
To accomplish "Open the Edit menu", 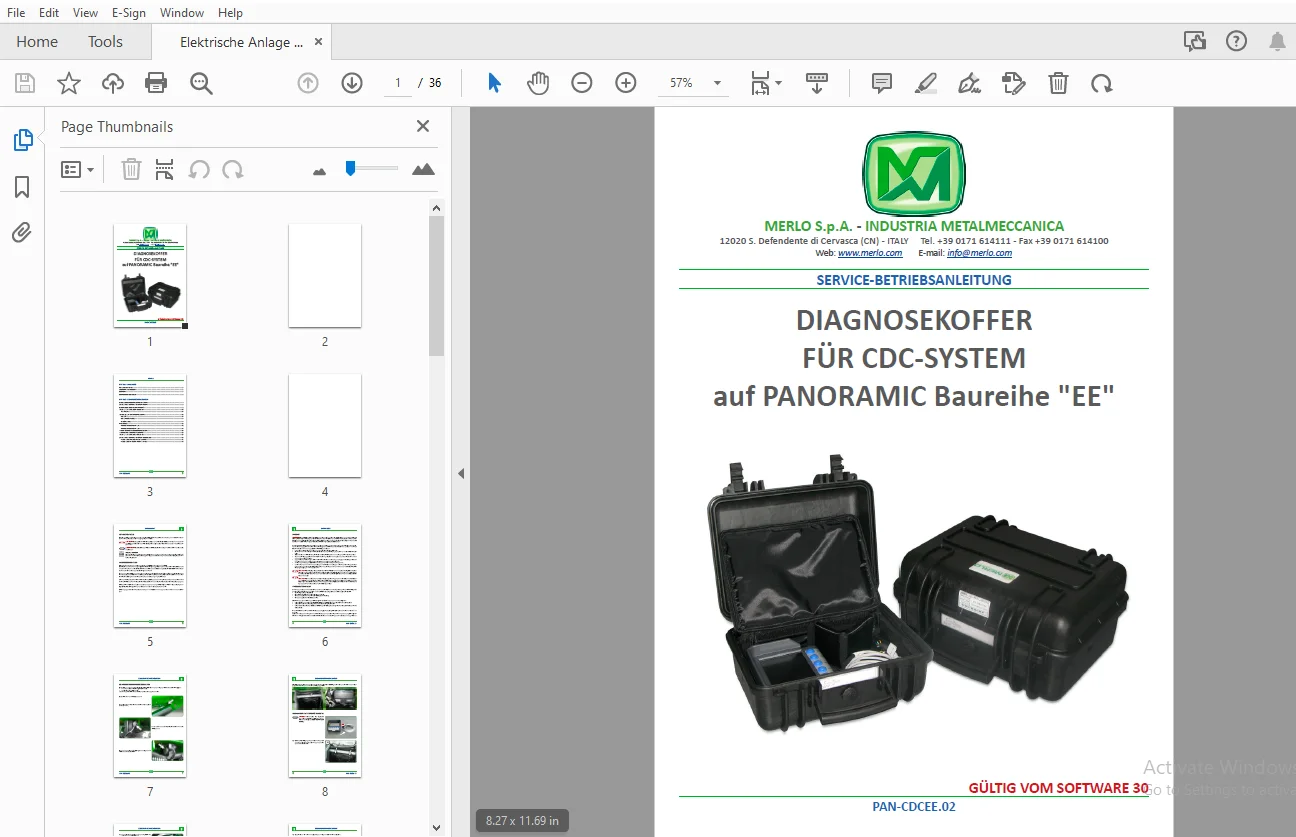I will (49, 13).
